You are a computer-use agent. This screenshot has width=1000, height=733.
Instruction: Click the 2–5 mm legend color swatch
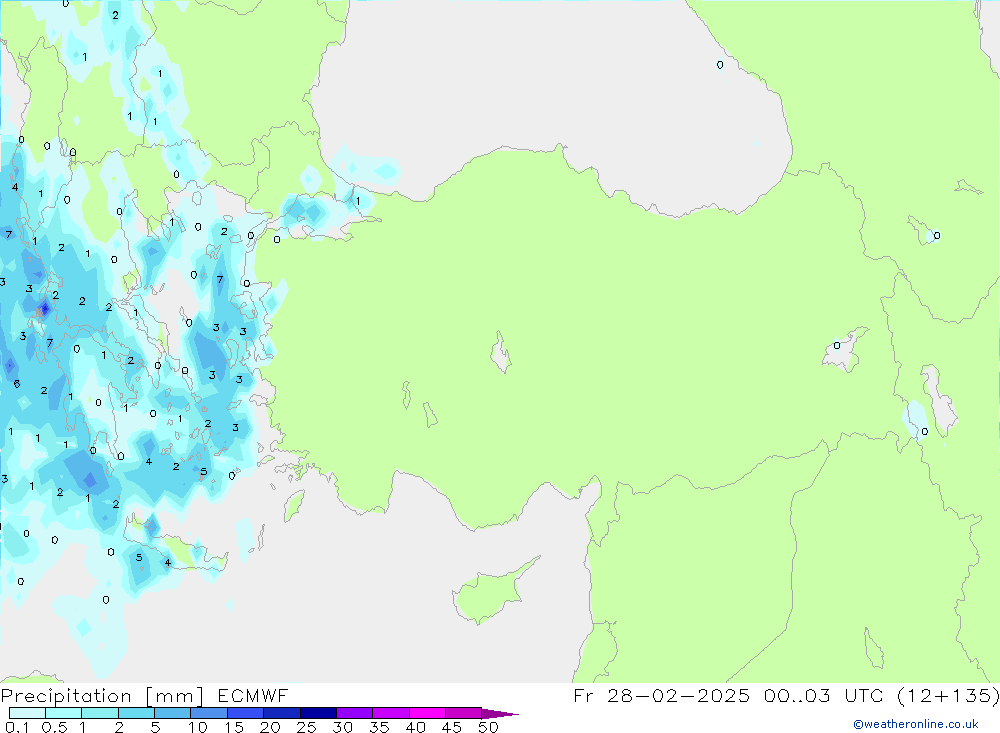pyautogui.click(x=136, y=713)
